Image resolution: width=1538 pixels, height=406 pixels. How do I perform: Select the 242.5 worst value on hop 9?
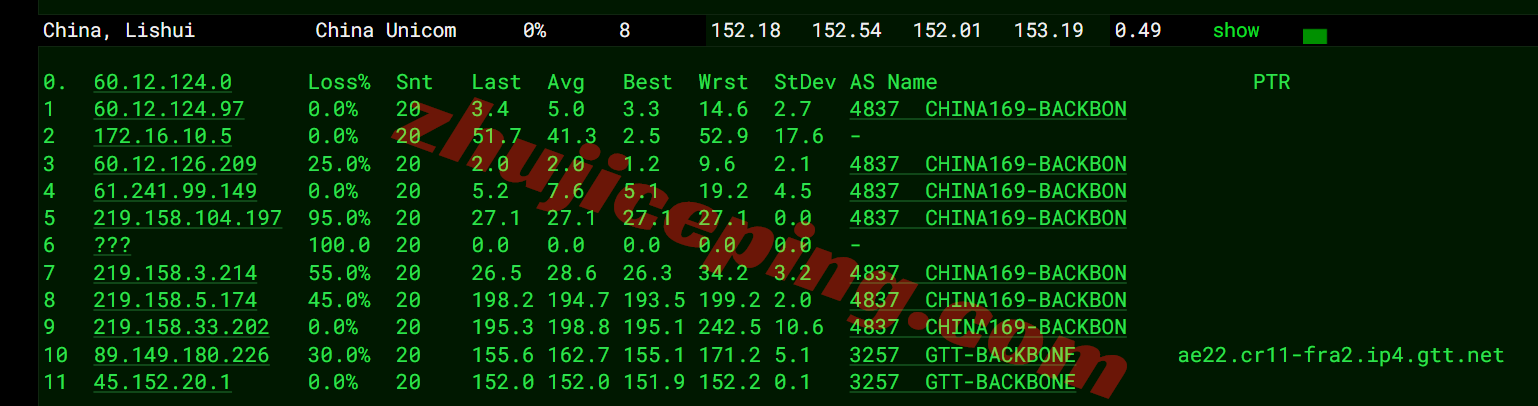[729, 327]
